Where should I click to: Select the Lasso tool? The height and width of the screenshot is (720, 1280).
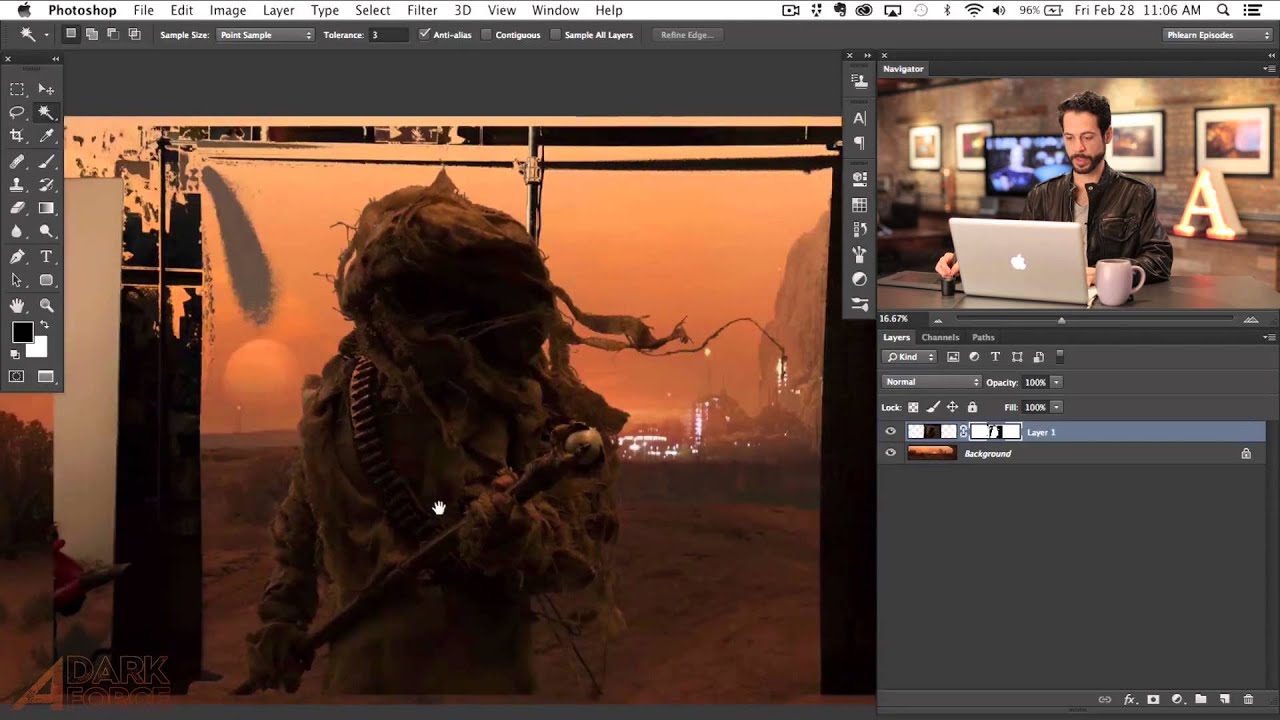(x=17, y=113)
